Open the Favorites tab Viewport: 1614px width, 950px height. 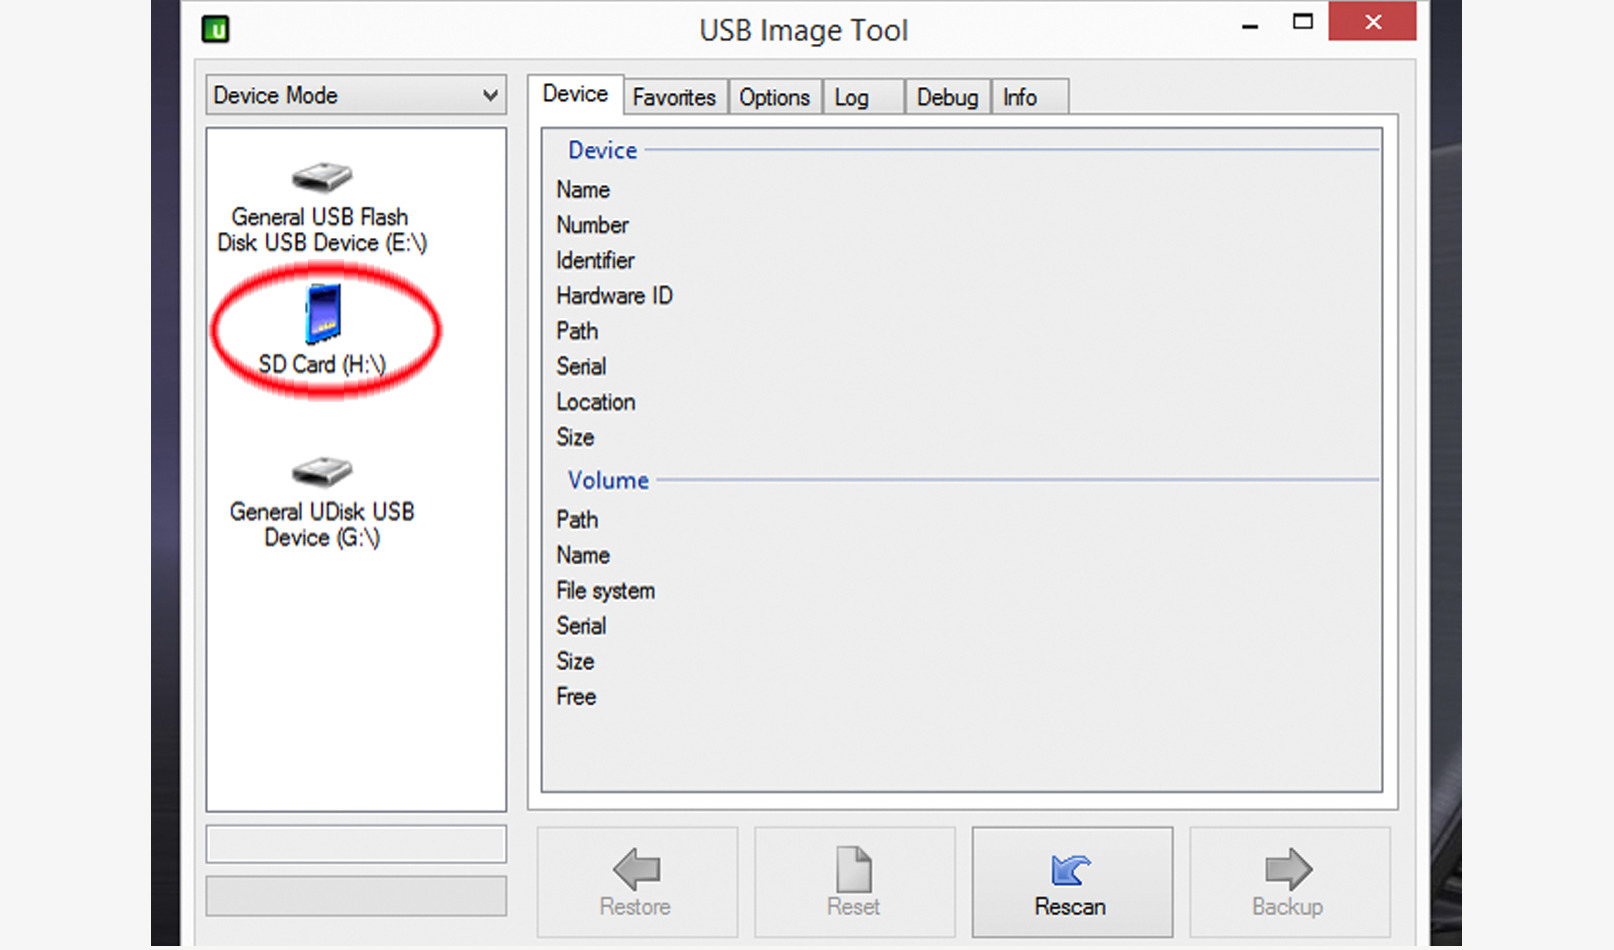point(675,97)
